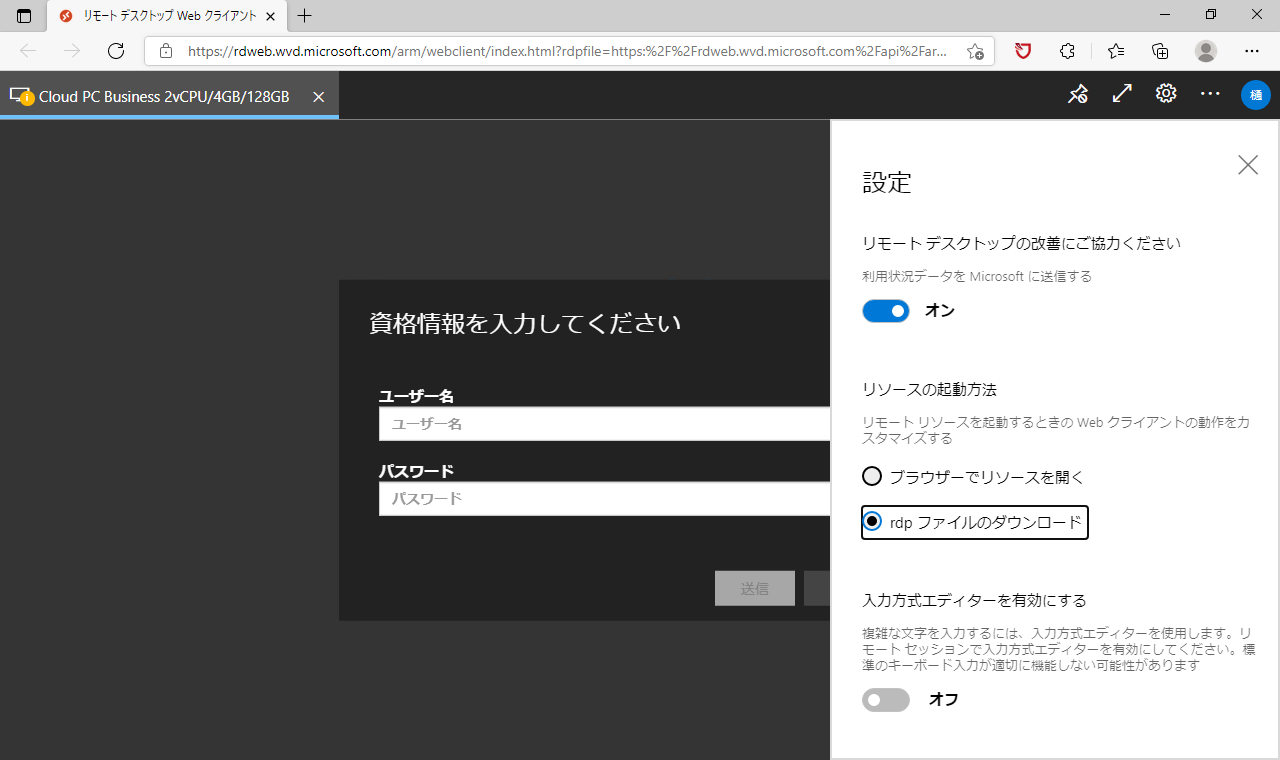Close the Cloud PC Business session tab

[x=318, y=97]
